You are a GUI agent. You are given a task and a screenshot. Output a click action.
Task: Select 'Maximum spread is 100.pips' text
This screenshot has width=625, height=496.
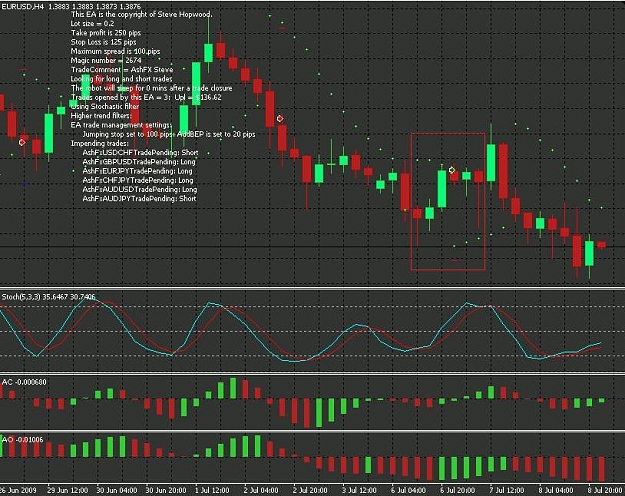click(115, 51)
